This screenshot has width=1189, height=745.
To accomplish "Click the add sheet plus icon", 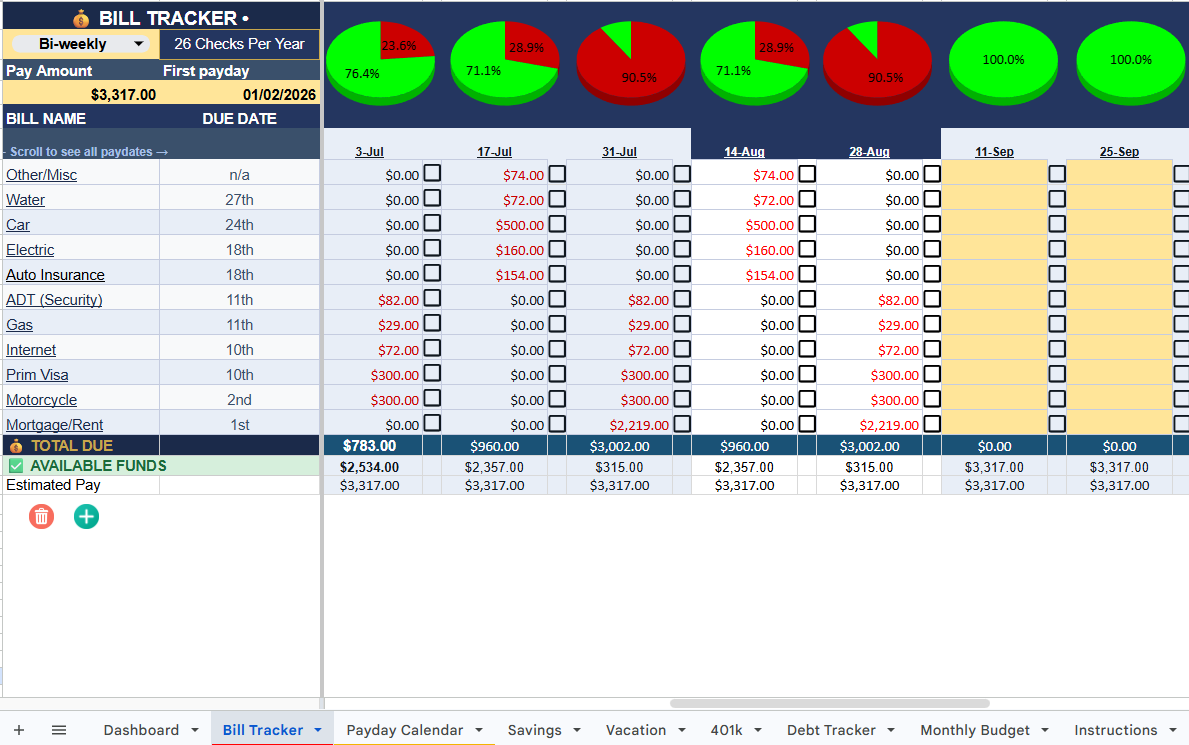I will click(19, 730).
